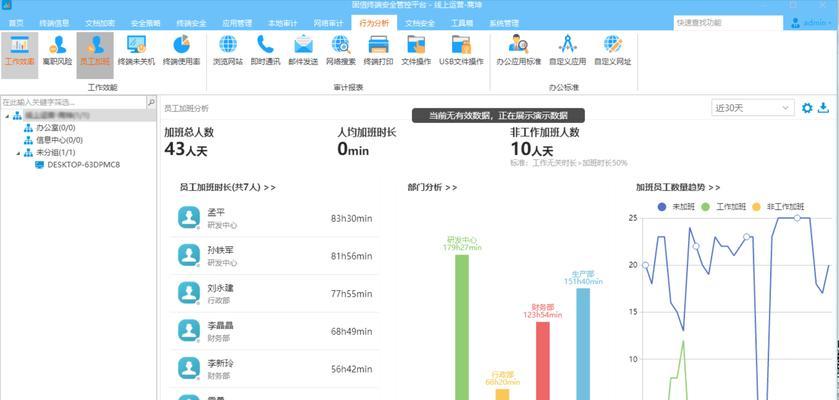Open the admin user dropdown
The height and width of the screenshot is (400, 839).
pyautogui.click(x=811, y=23)
